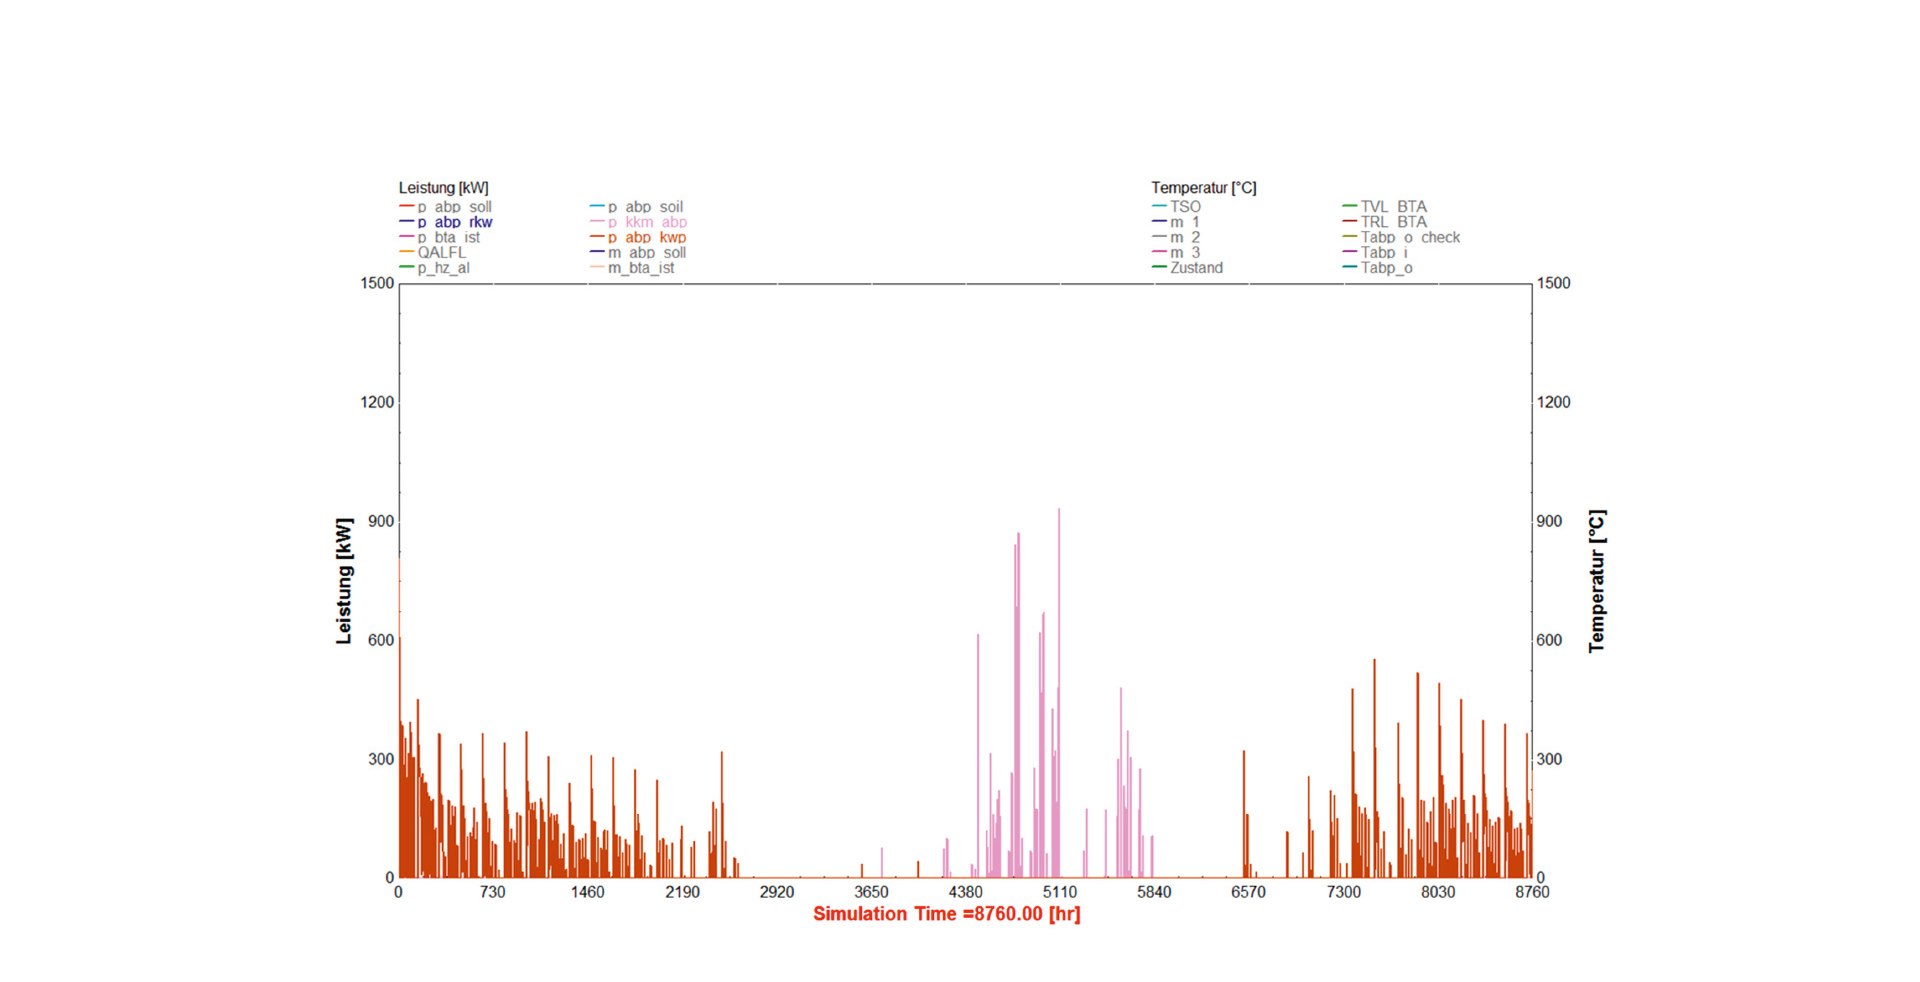The width and height of the screenshot is (1920, 982).
Task: Enable the TVL_BTA legend entry
Action: tap(1393, 207)
